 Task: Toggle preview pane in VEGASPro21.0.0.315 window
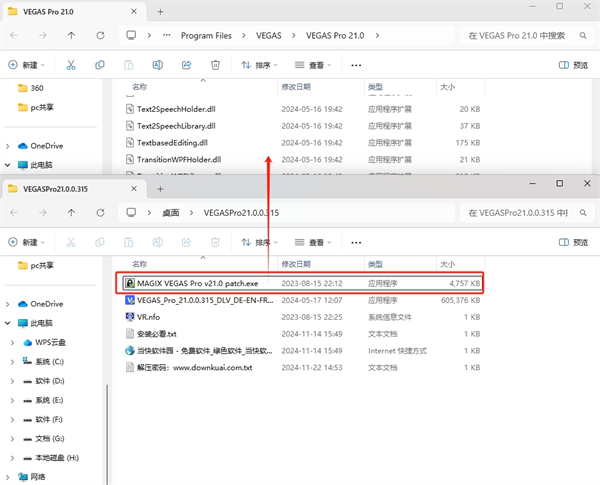pos(573,242)
